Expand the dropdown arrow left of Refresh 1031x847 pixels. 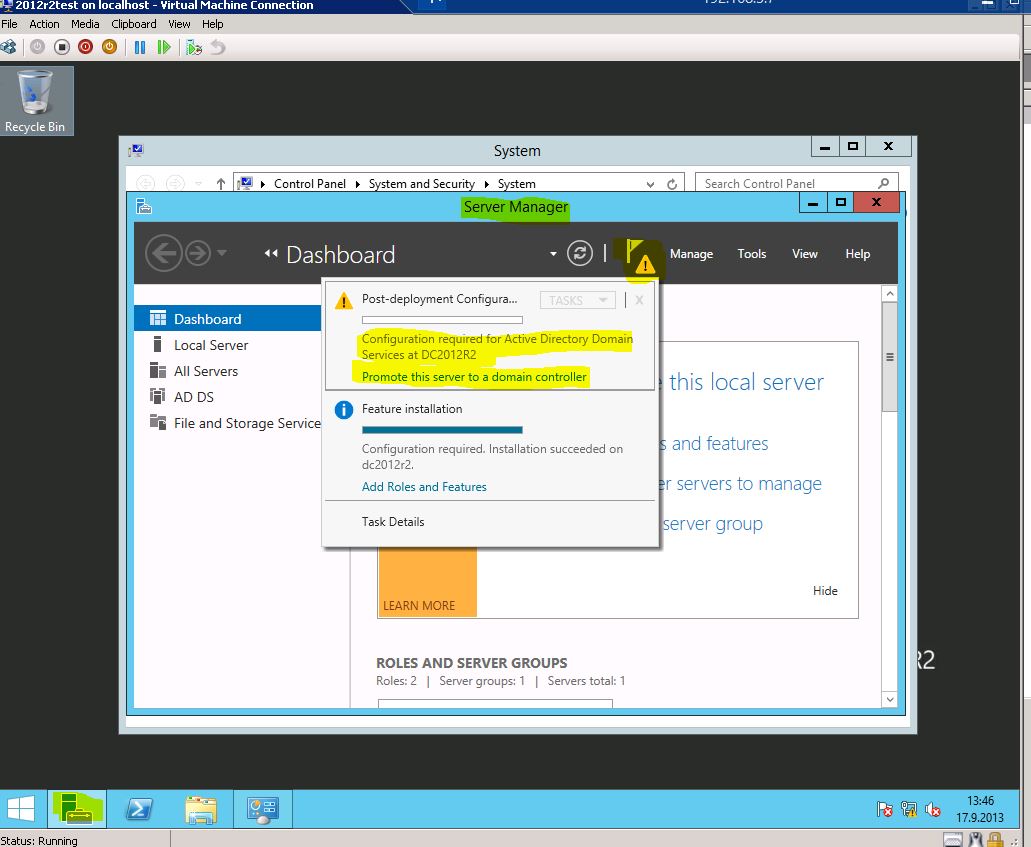click(x=553, y=254)
